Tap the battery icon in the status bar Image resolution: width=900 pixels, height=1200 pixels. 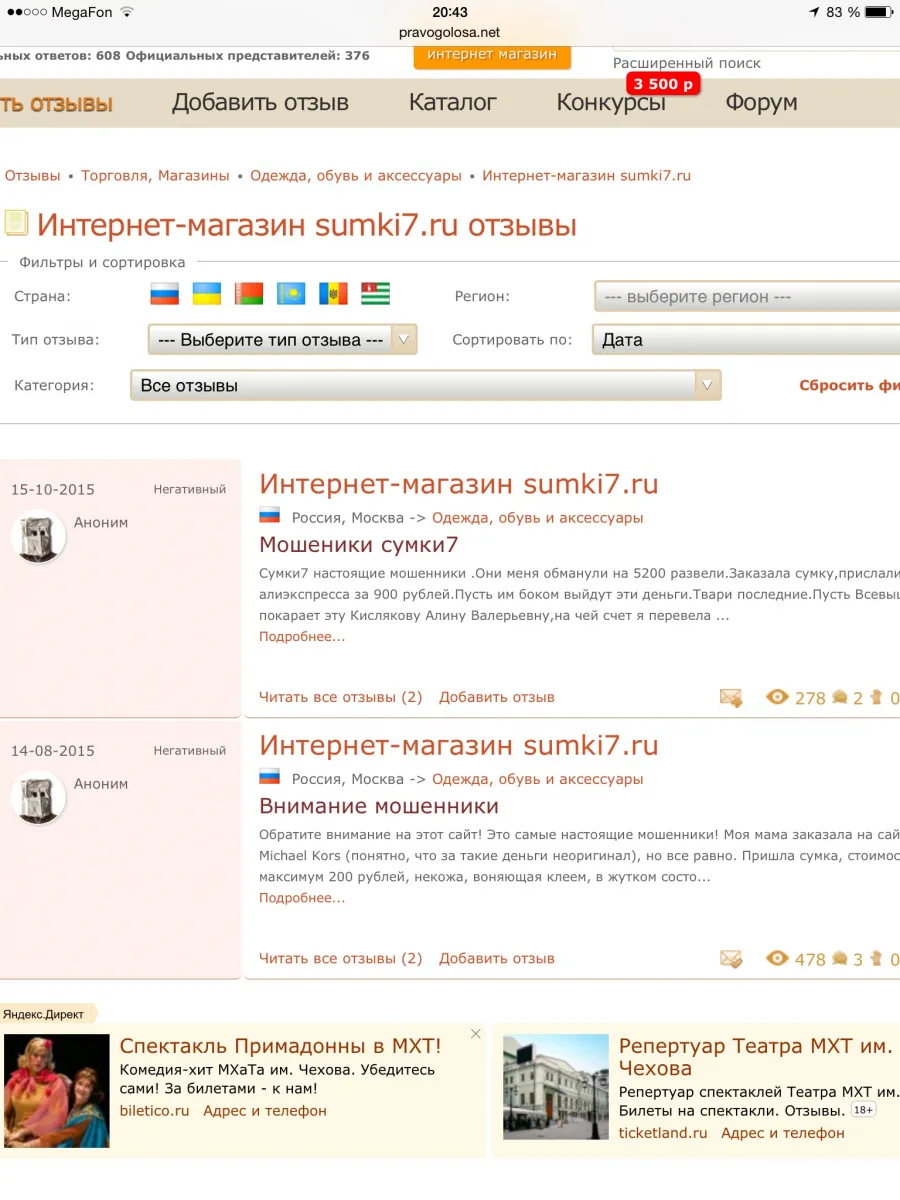click(879, 12)
